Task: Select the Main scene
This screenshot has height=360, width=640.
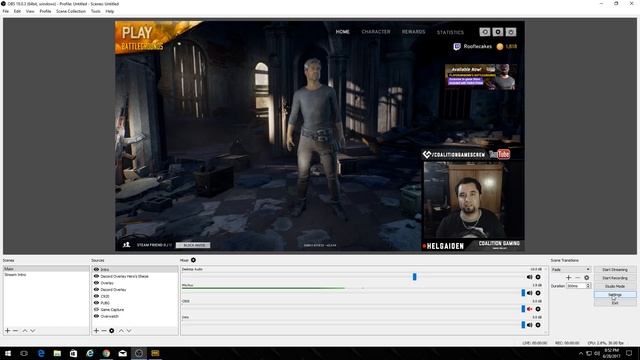Action: pos(46,269)
